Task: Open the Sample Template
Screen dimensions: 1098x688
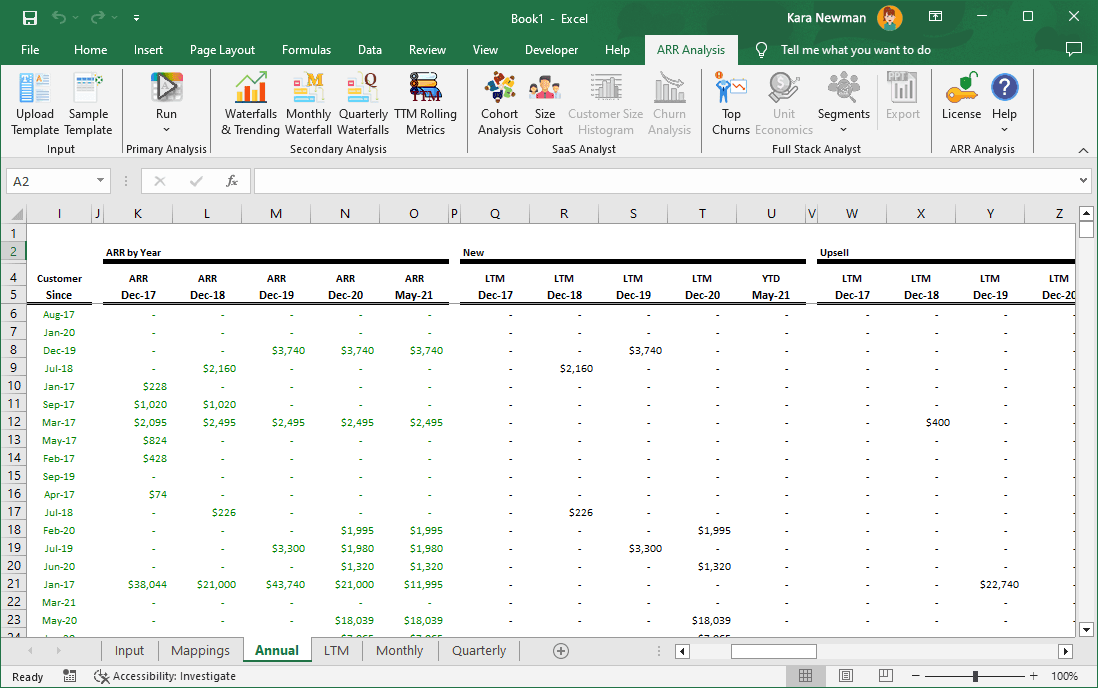Action: point(88,100)
